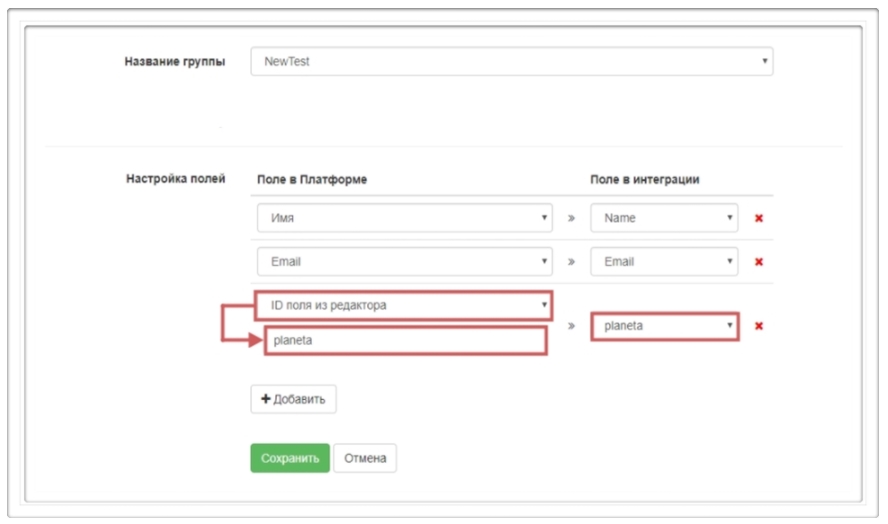The image size is (888, 524).
Task: Save settings with the green Сохранить button
Action: coord(289,458)
